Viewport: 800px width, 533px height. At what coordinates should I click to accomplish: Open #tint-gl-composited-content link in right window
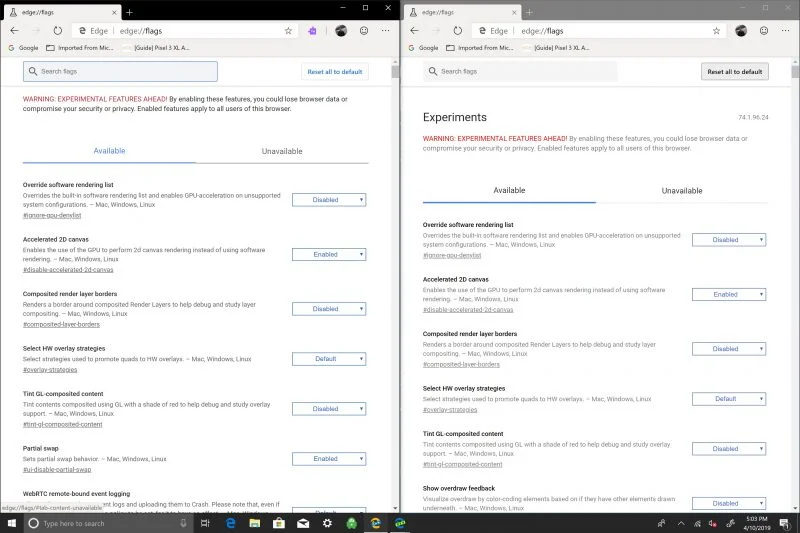pyautogui.click(x=462, y=465)
